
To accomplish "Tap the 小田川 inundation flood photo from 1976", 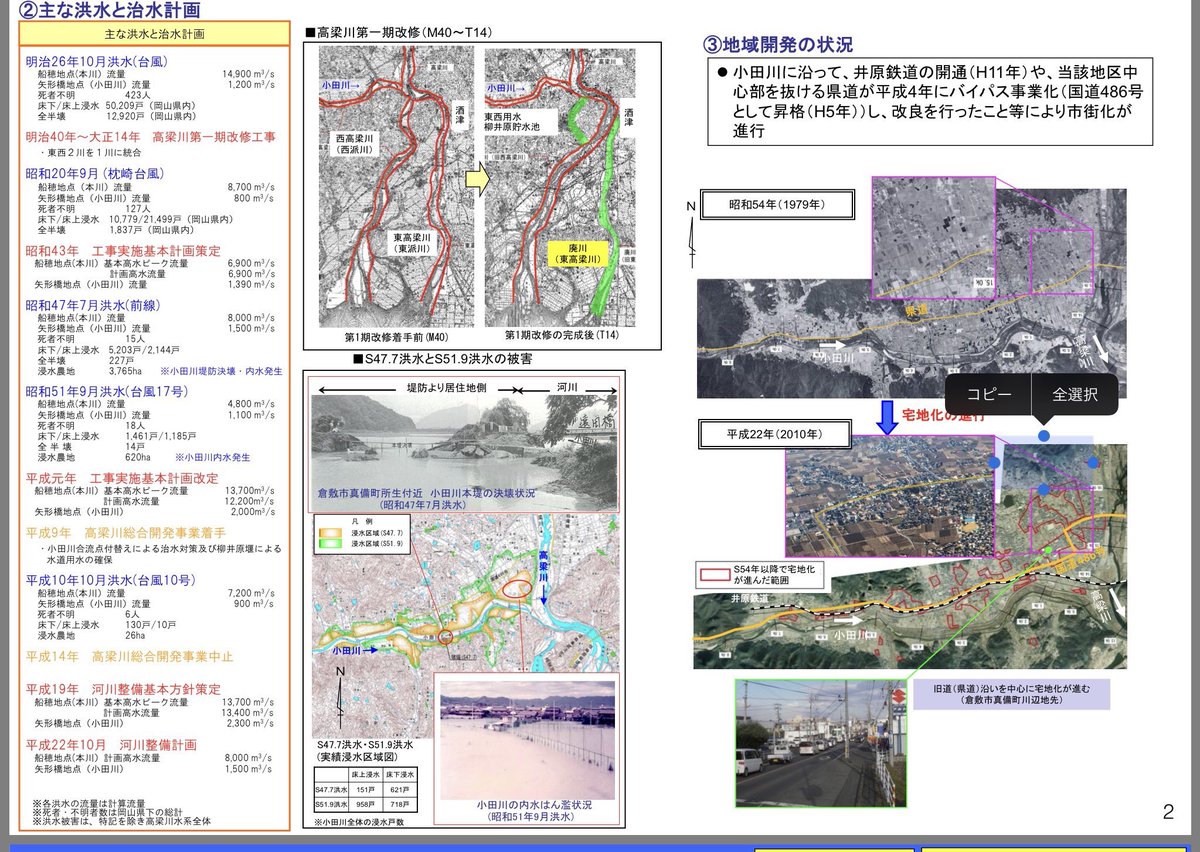I will click(527, 738).
